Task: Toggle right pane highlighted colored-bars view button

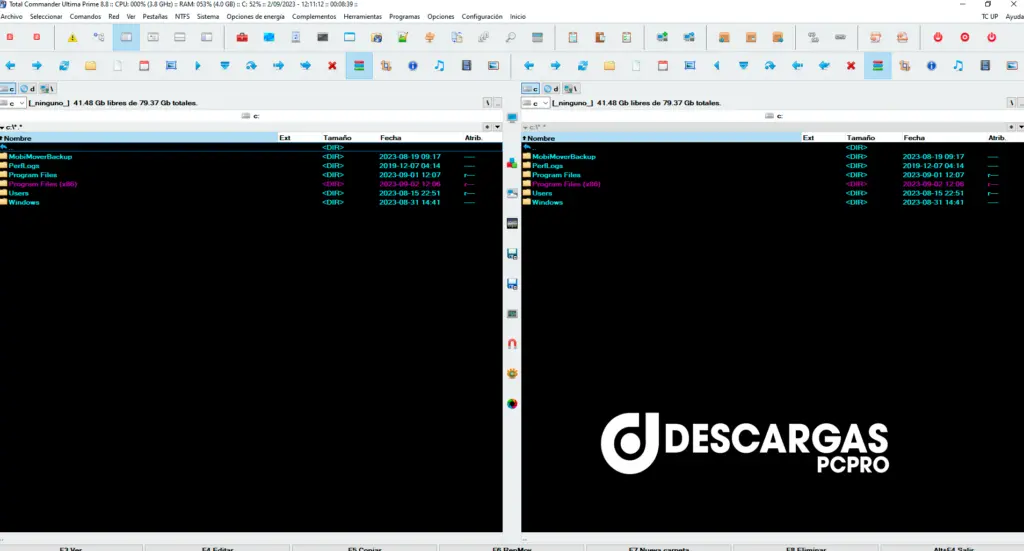Action: click(878, 65)
